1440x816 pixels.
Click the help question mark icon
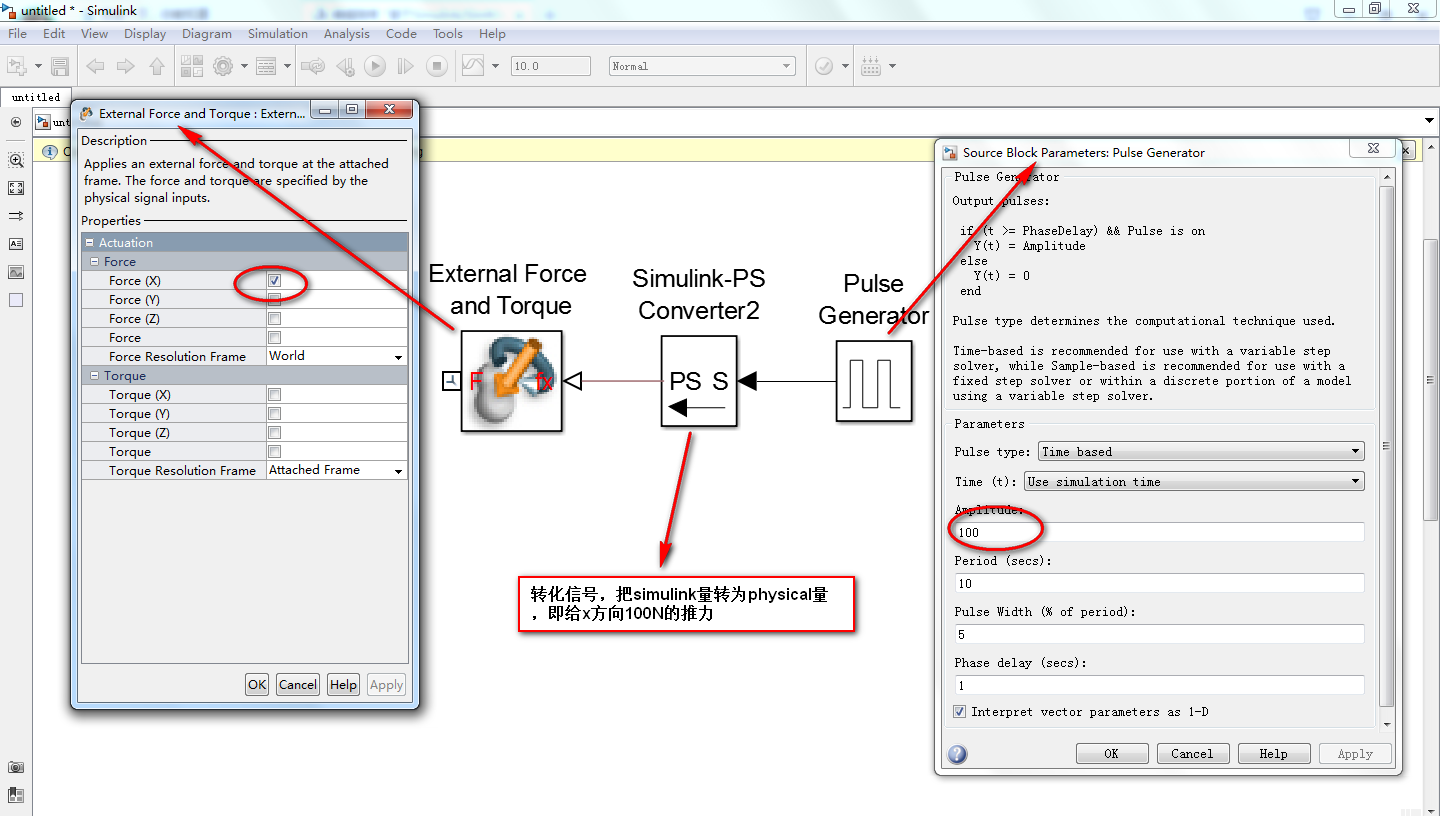coord(957,754)
